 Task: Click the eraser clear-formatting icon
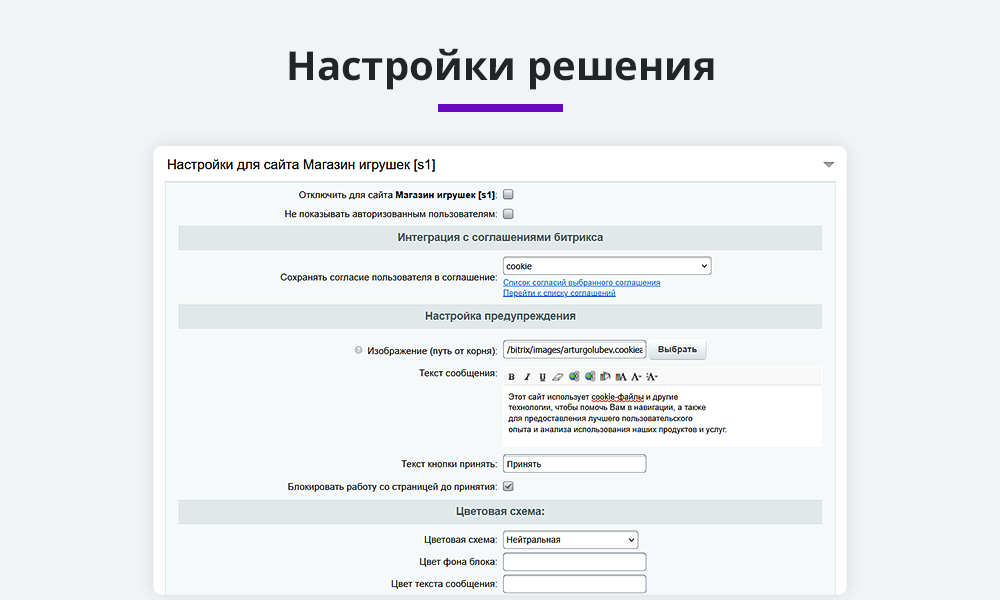tap(558, 377)
